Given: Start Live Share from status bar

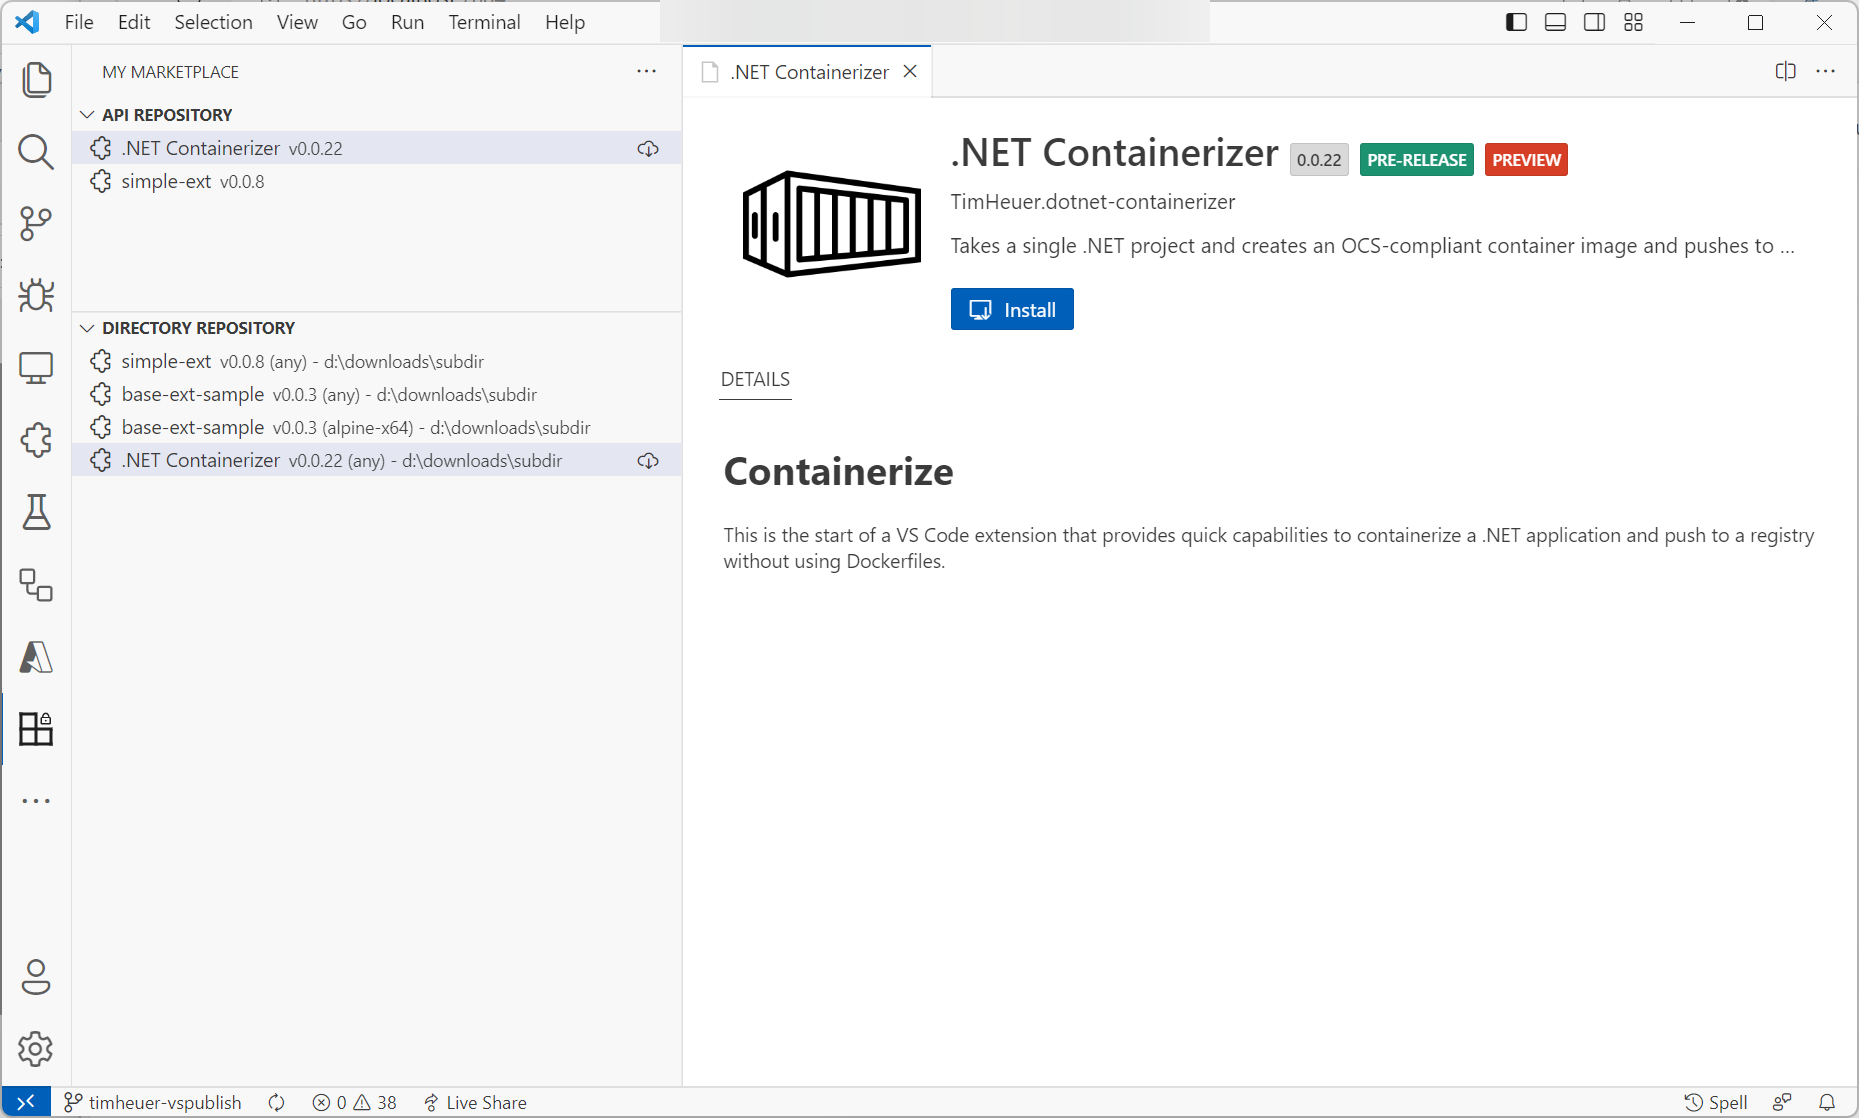Looking at the screenshot, I should (475, 1102).
